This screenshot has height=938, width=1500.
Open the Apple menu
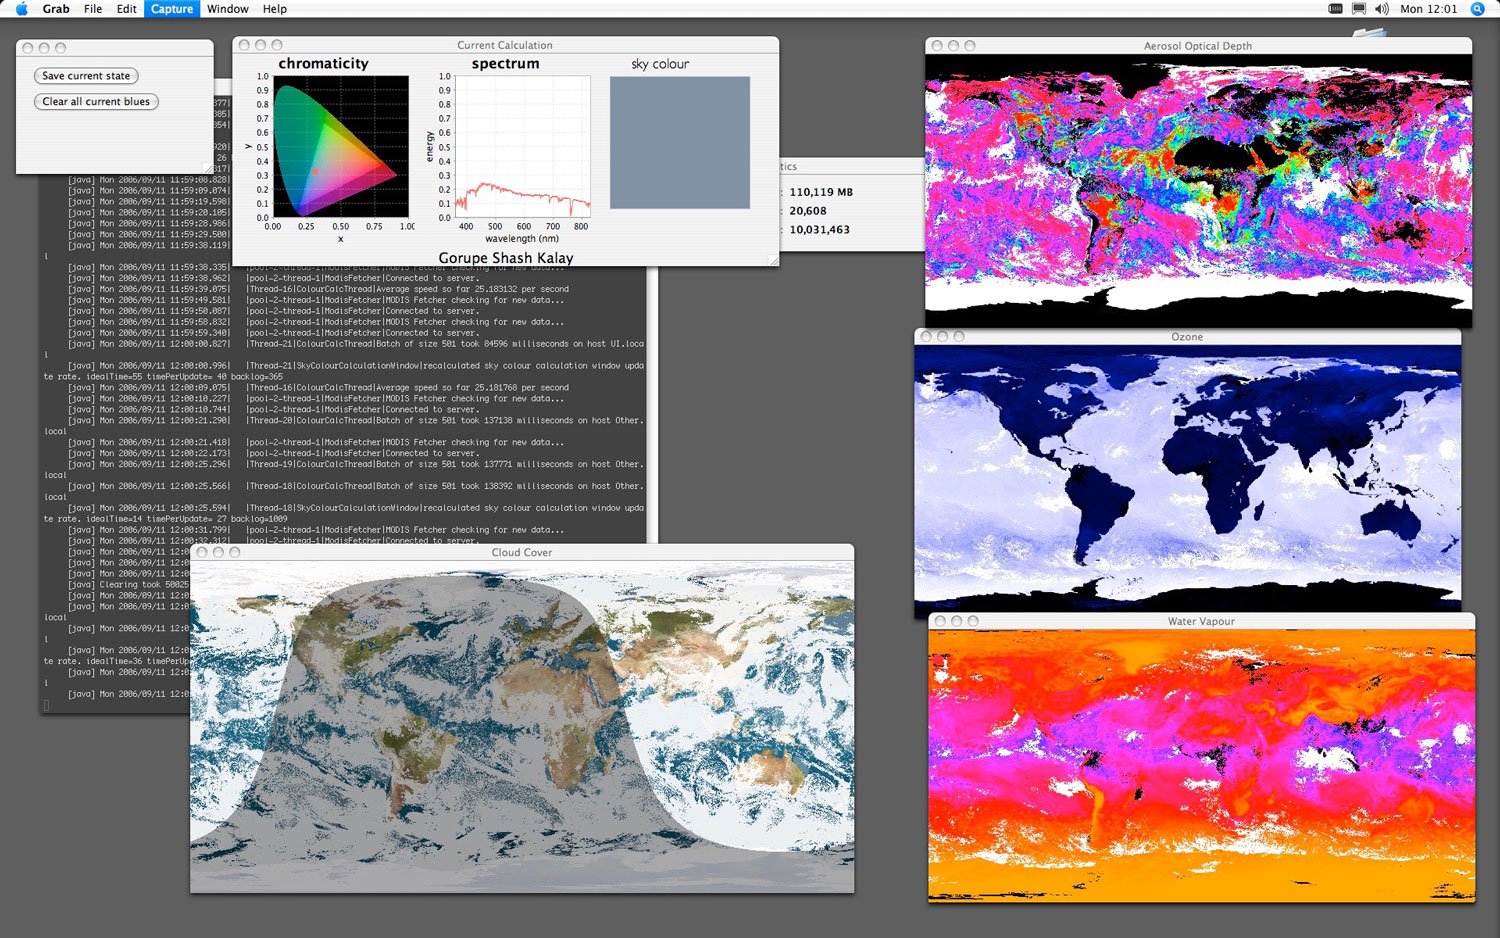(22, 9)
